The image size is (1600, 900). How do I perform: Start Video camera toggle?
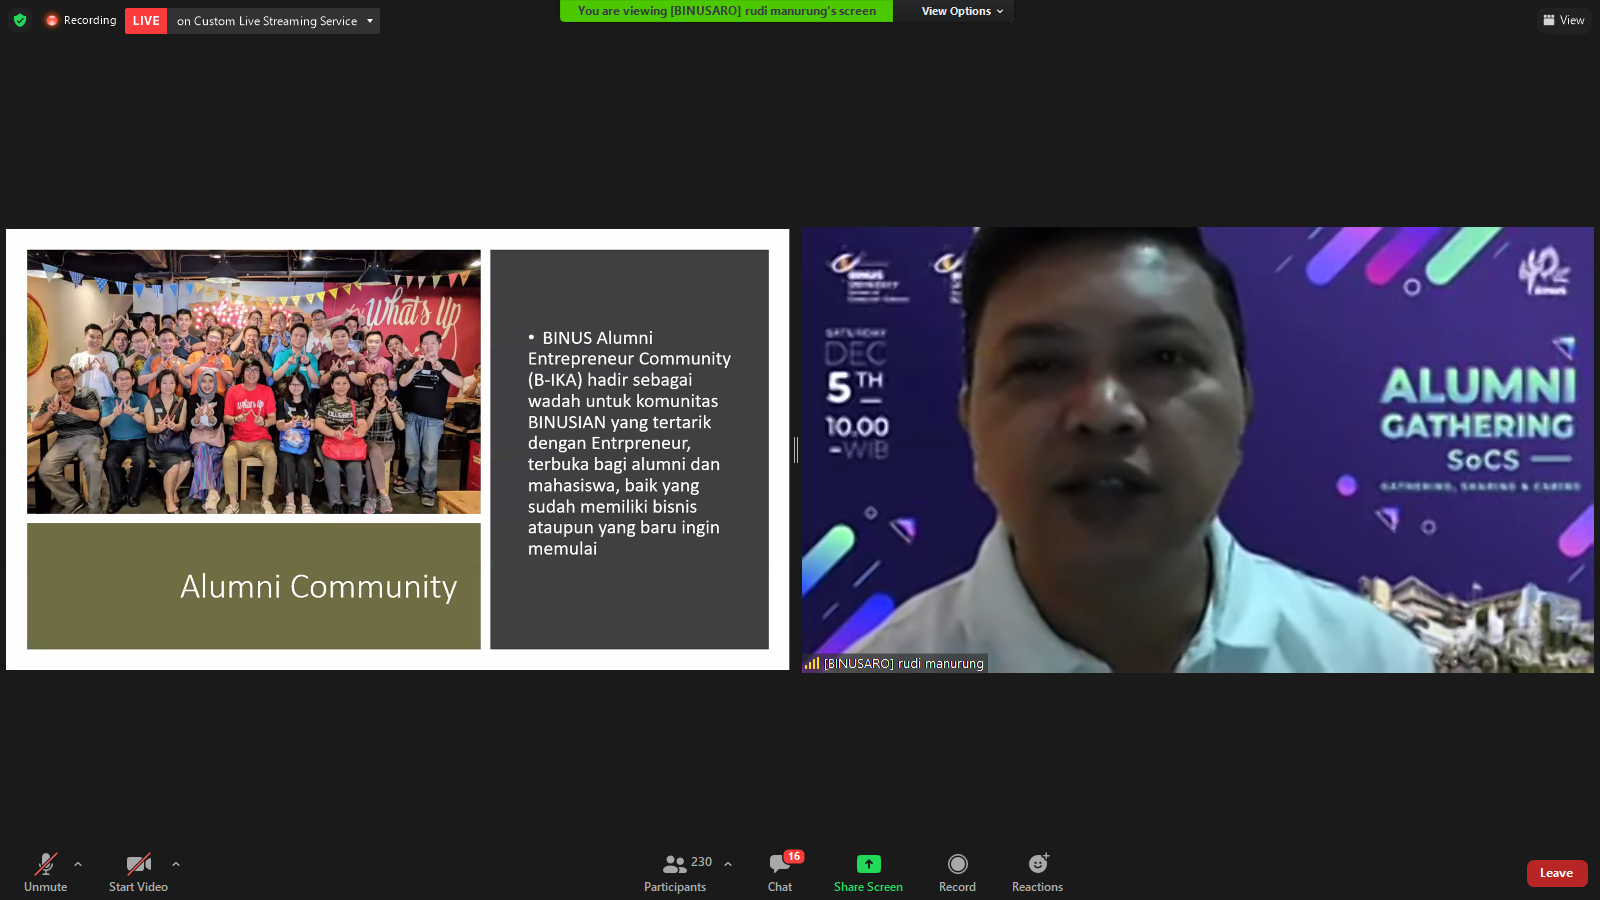point(138,872)
